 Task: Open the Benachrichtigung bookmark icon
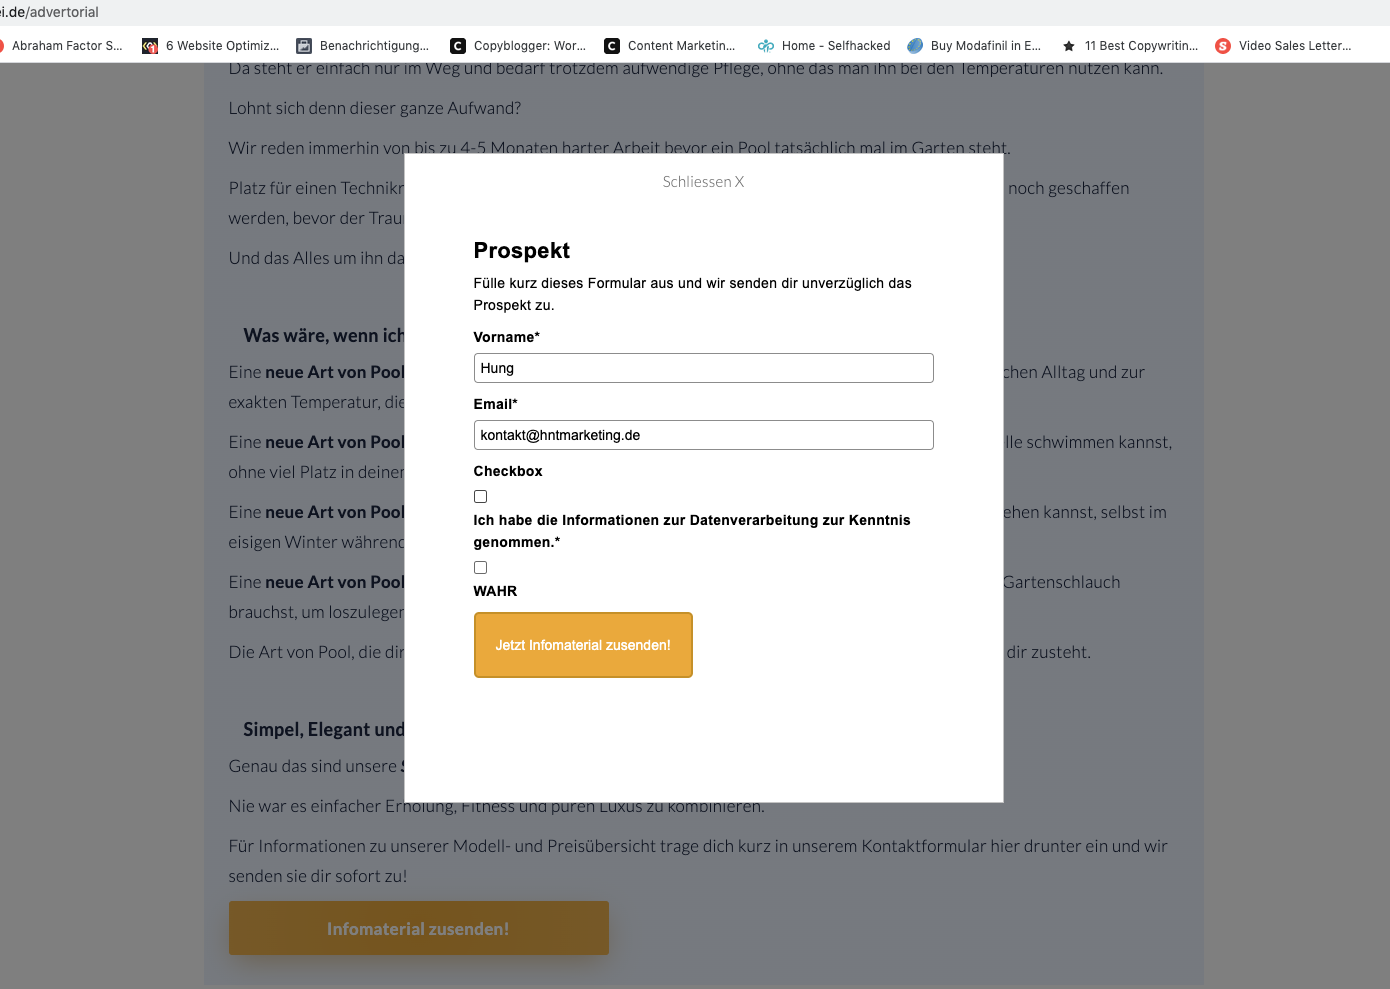[x=304, y=46]
